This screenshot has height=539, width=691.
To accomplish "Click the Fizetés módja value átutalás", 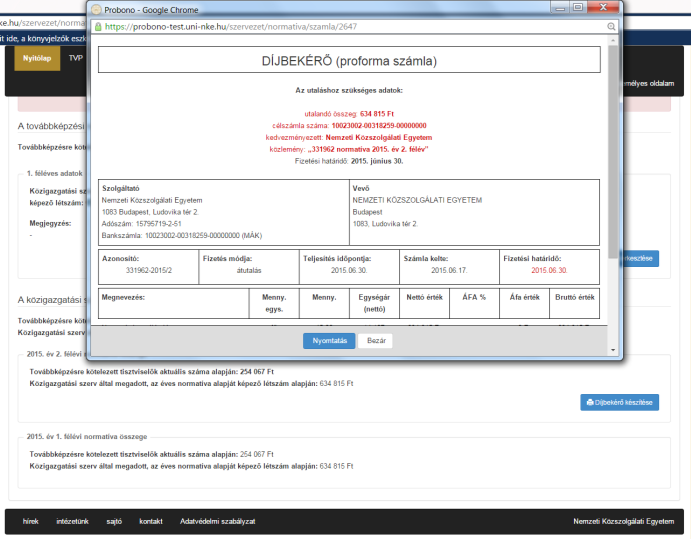I will (x=249, y=270).
